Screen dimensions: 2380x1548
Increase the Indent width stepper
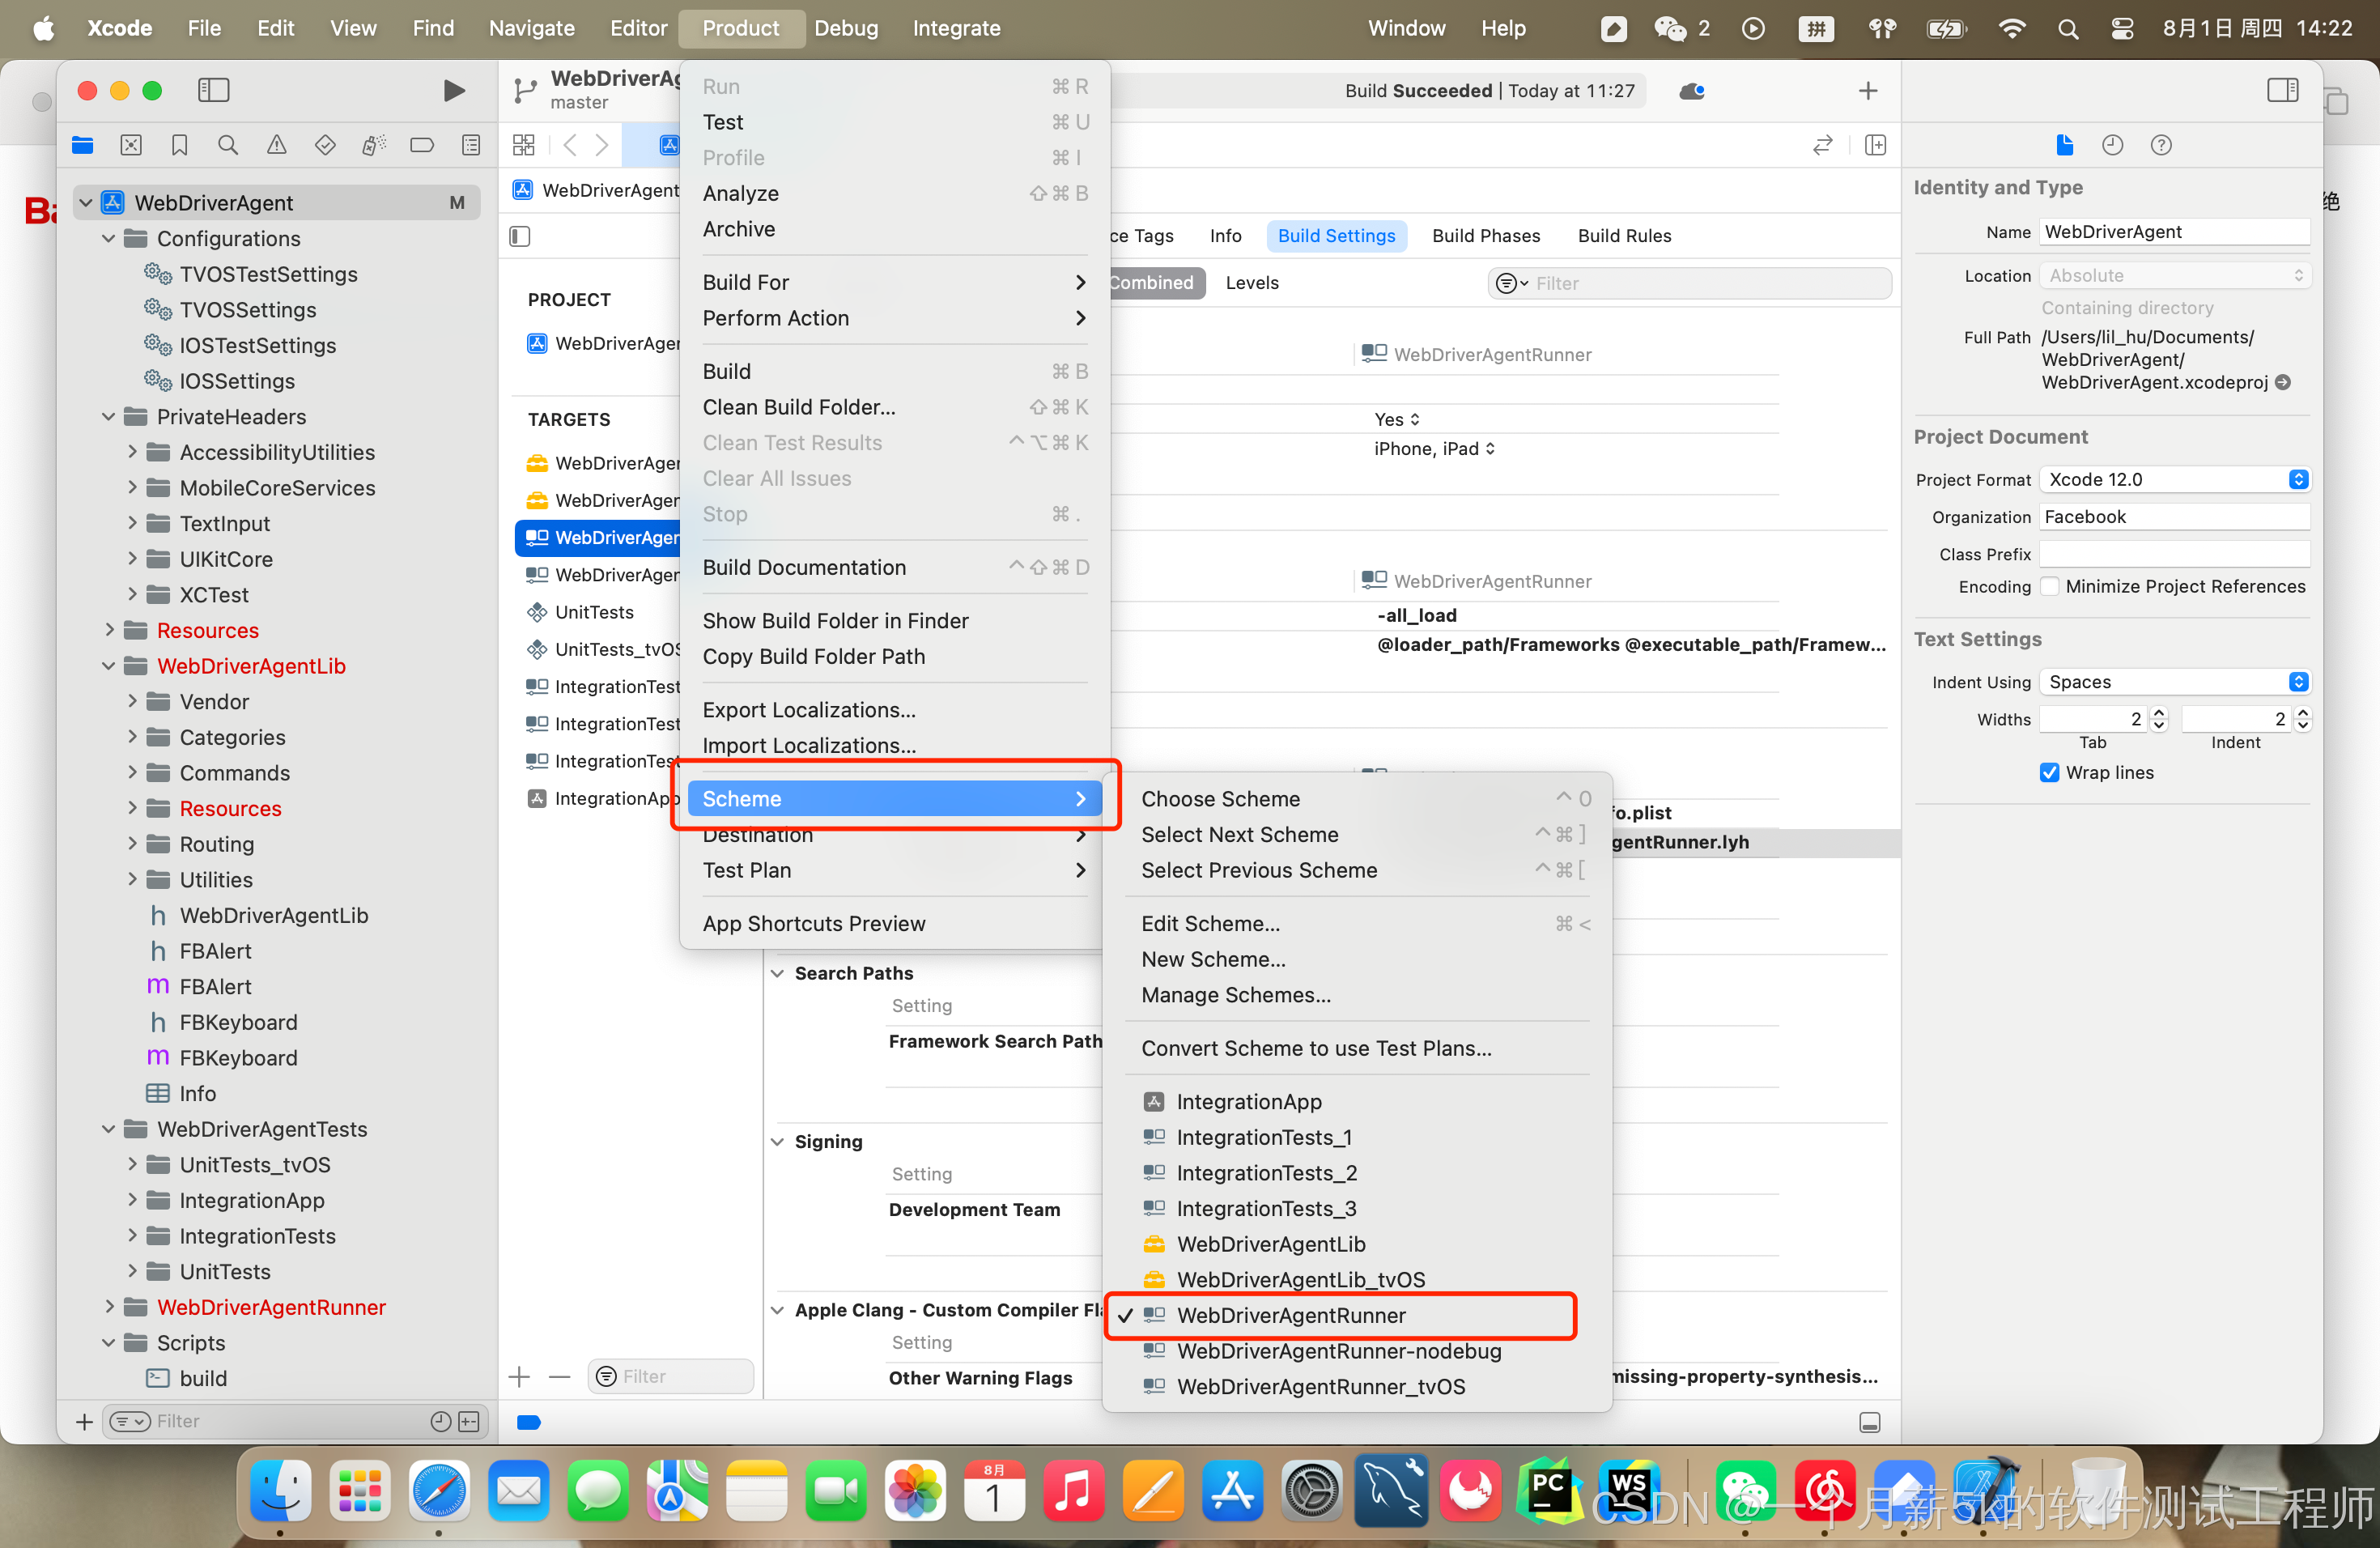pyautogui.click(x=2302, y=713)
